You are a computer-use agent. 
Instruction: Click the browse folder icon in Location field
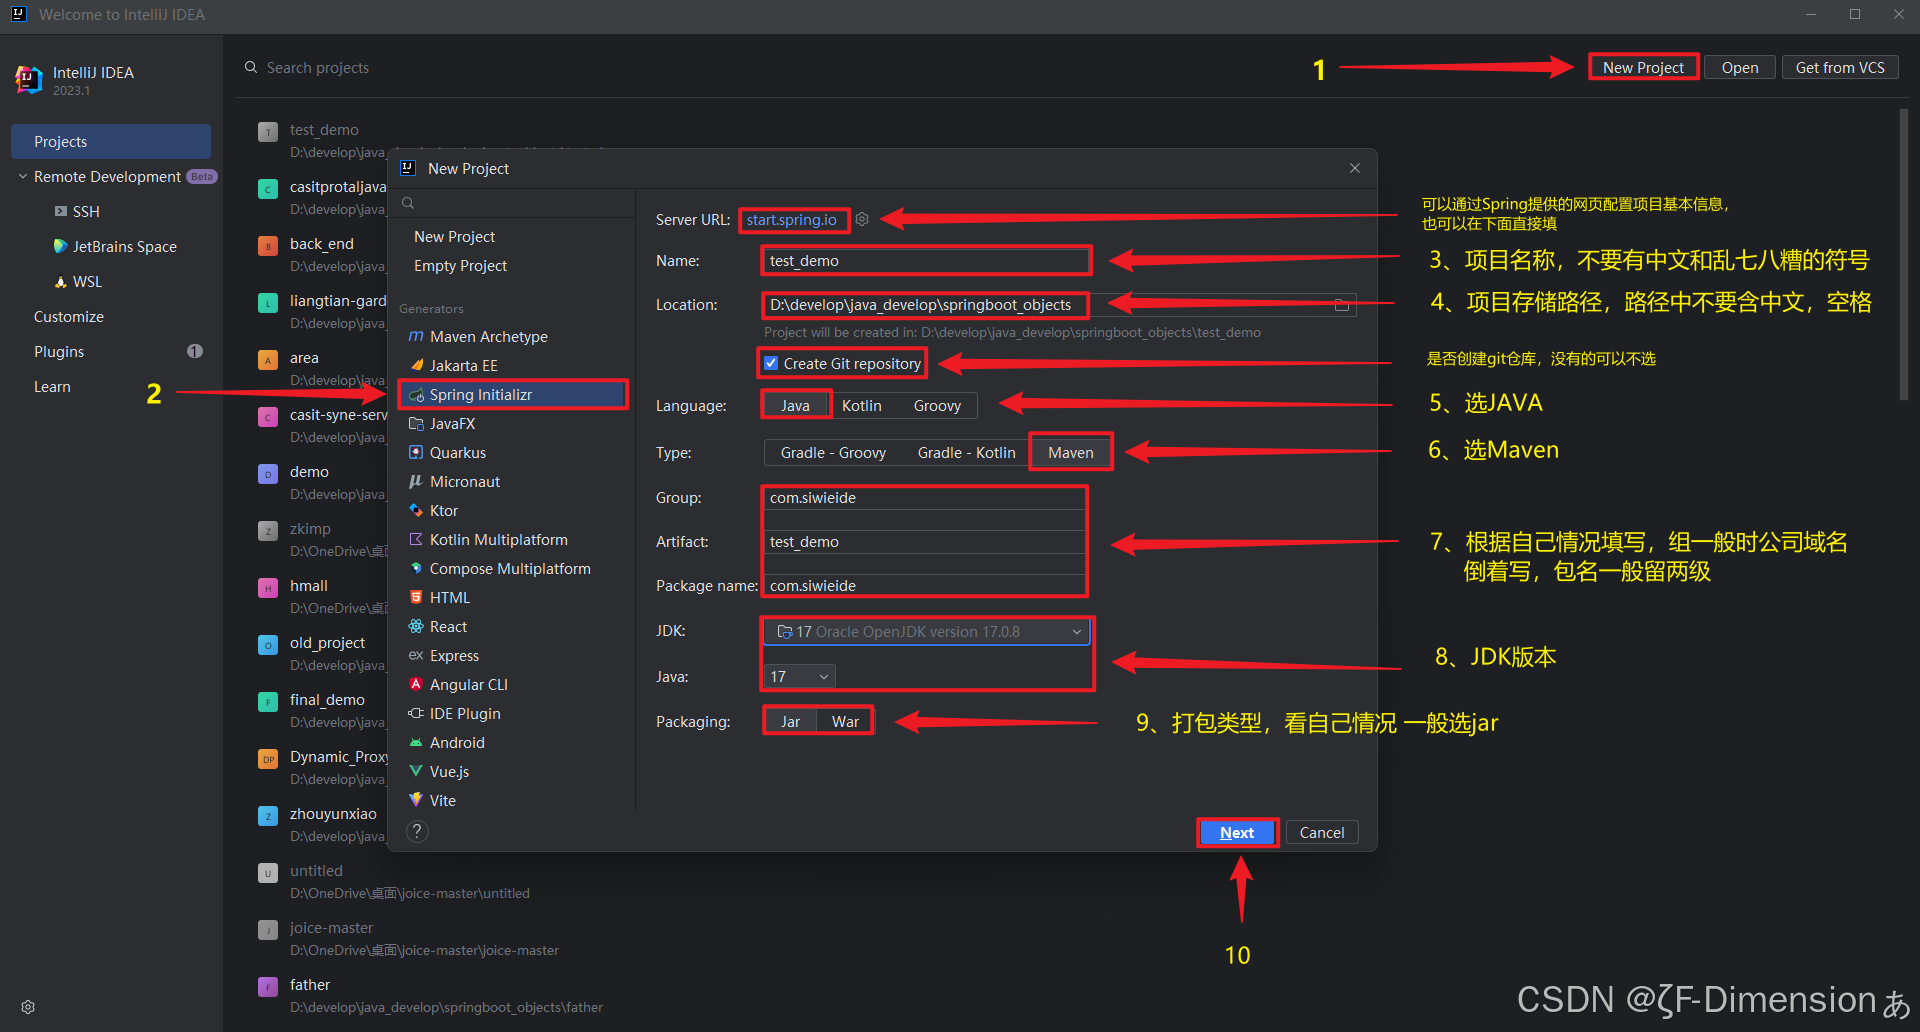[x=1342, y=305]
